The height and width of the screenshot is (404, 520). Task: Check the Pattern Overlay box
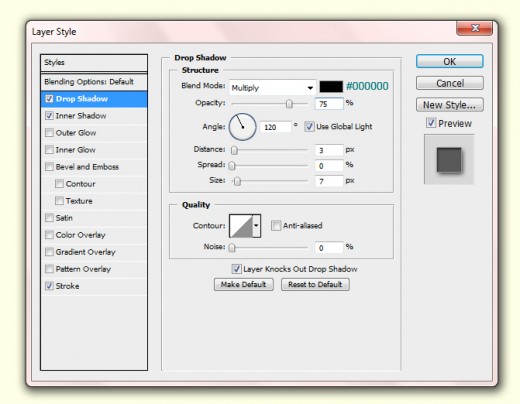[x=49, y=269]
